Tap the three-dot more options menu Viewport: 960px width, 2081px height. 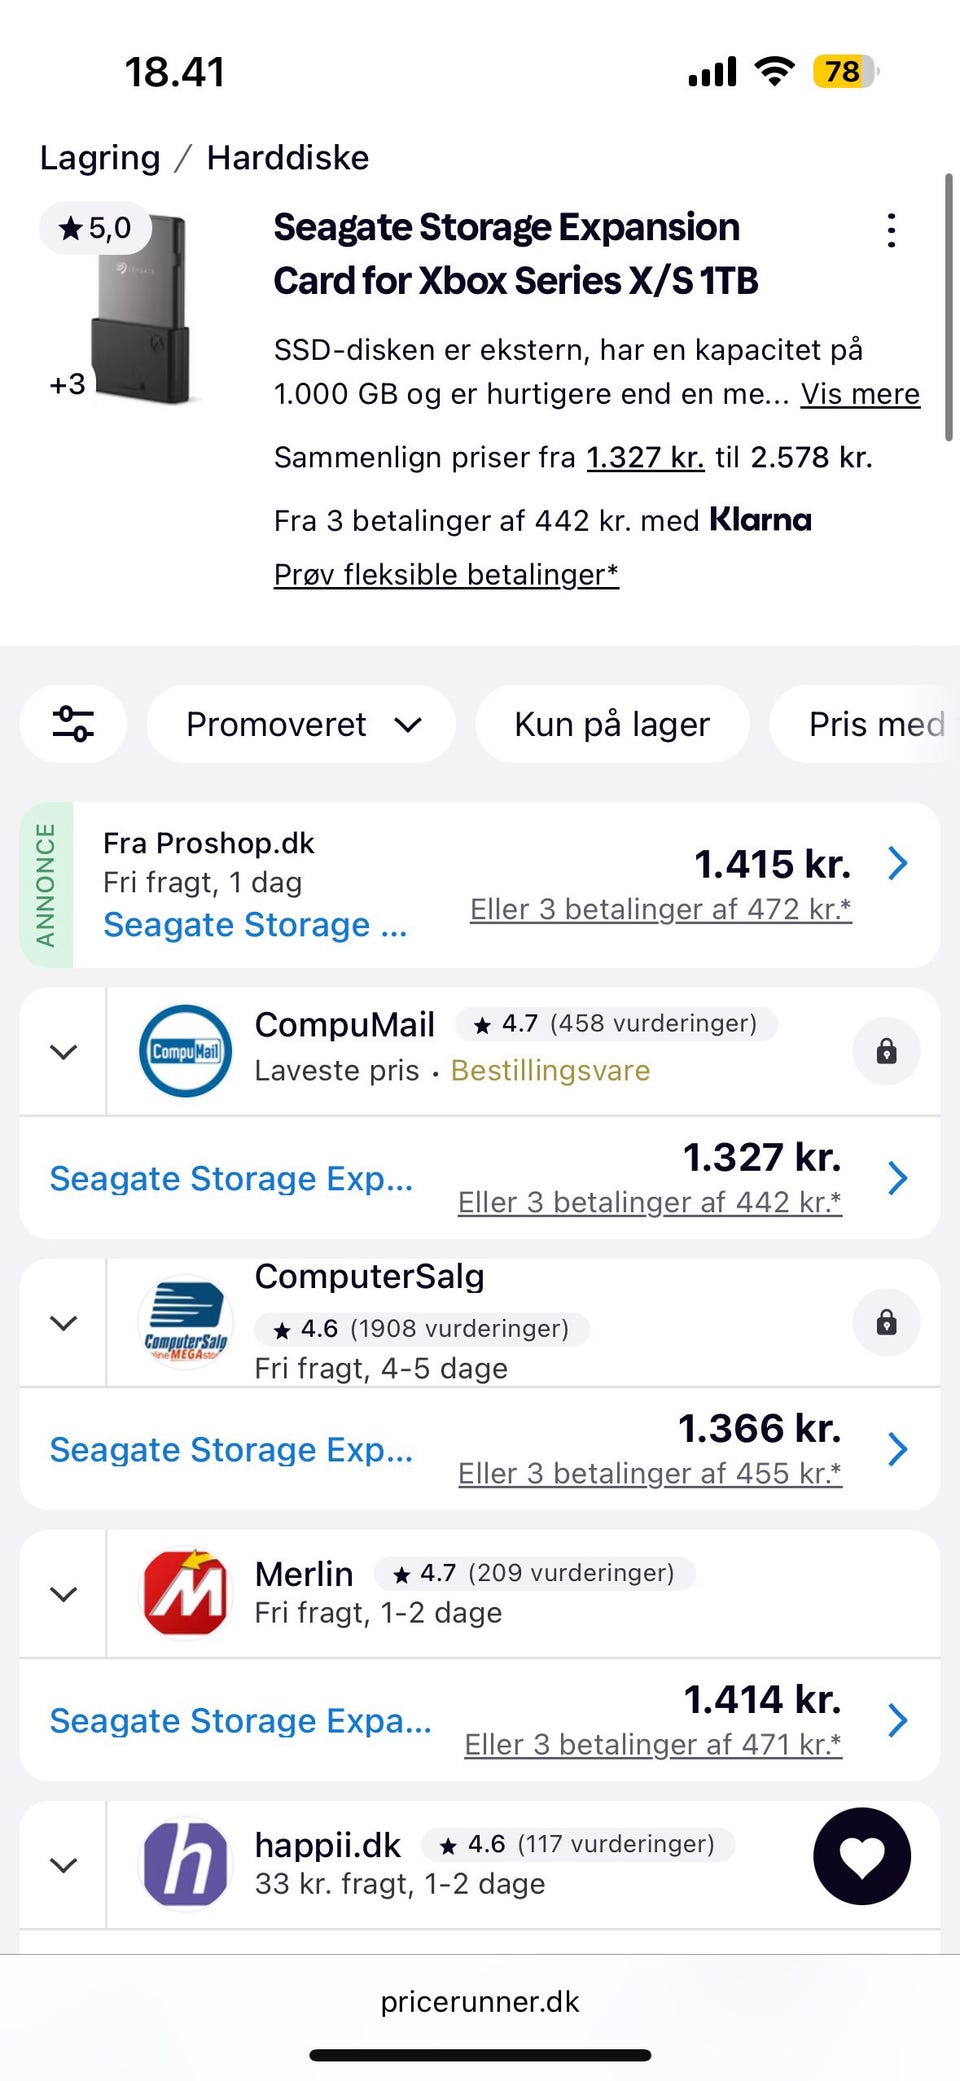coord(891,231)
